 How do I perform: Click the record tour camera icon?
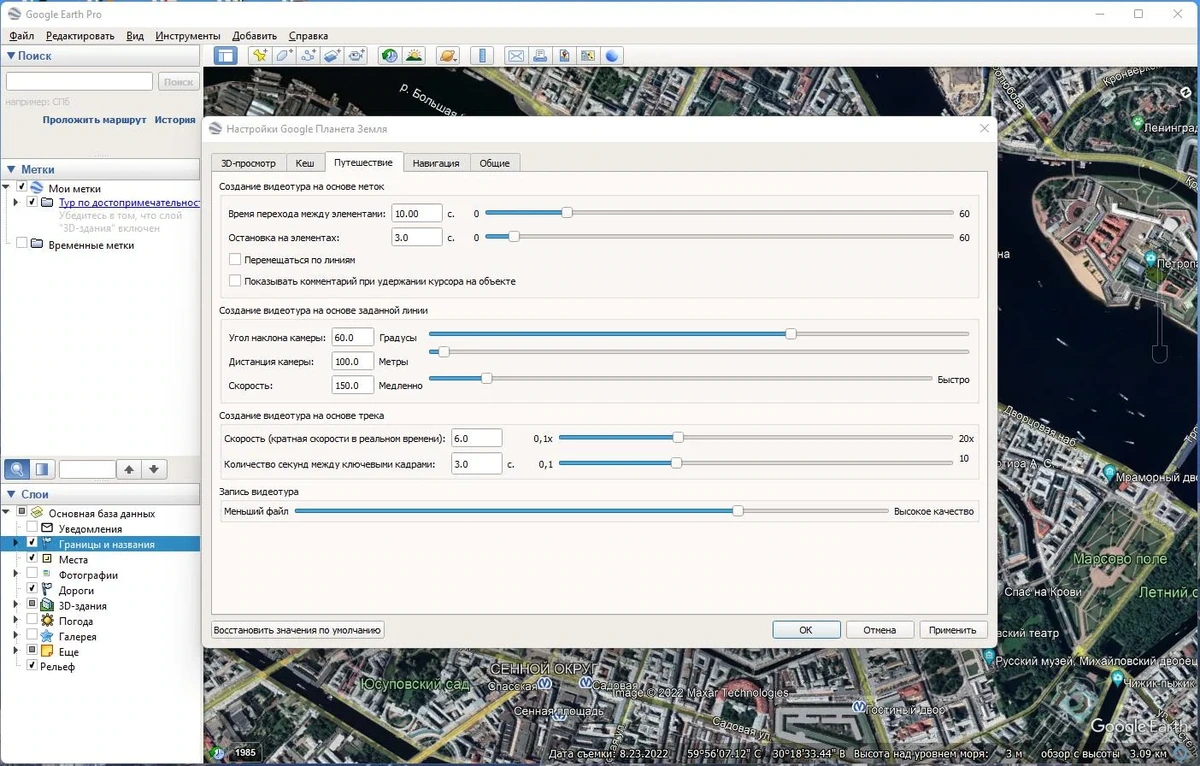pyautogui.click(x=357, y=56)
